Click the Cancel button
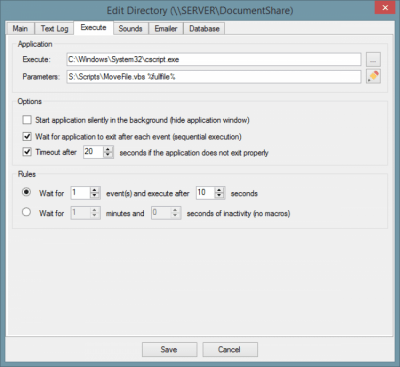 pyautogui.click(x=230, y=349)
